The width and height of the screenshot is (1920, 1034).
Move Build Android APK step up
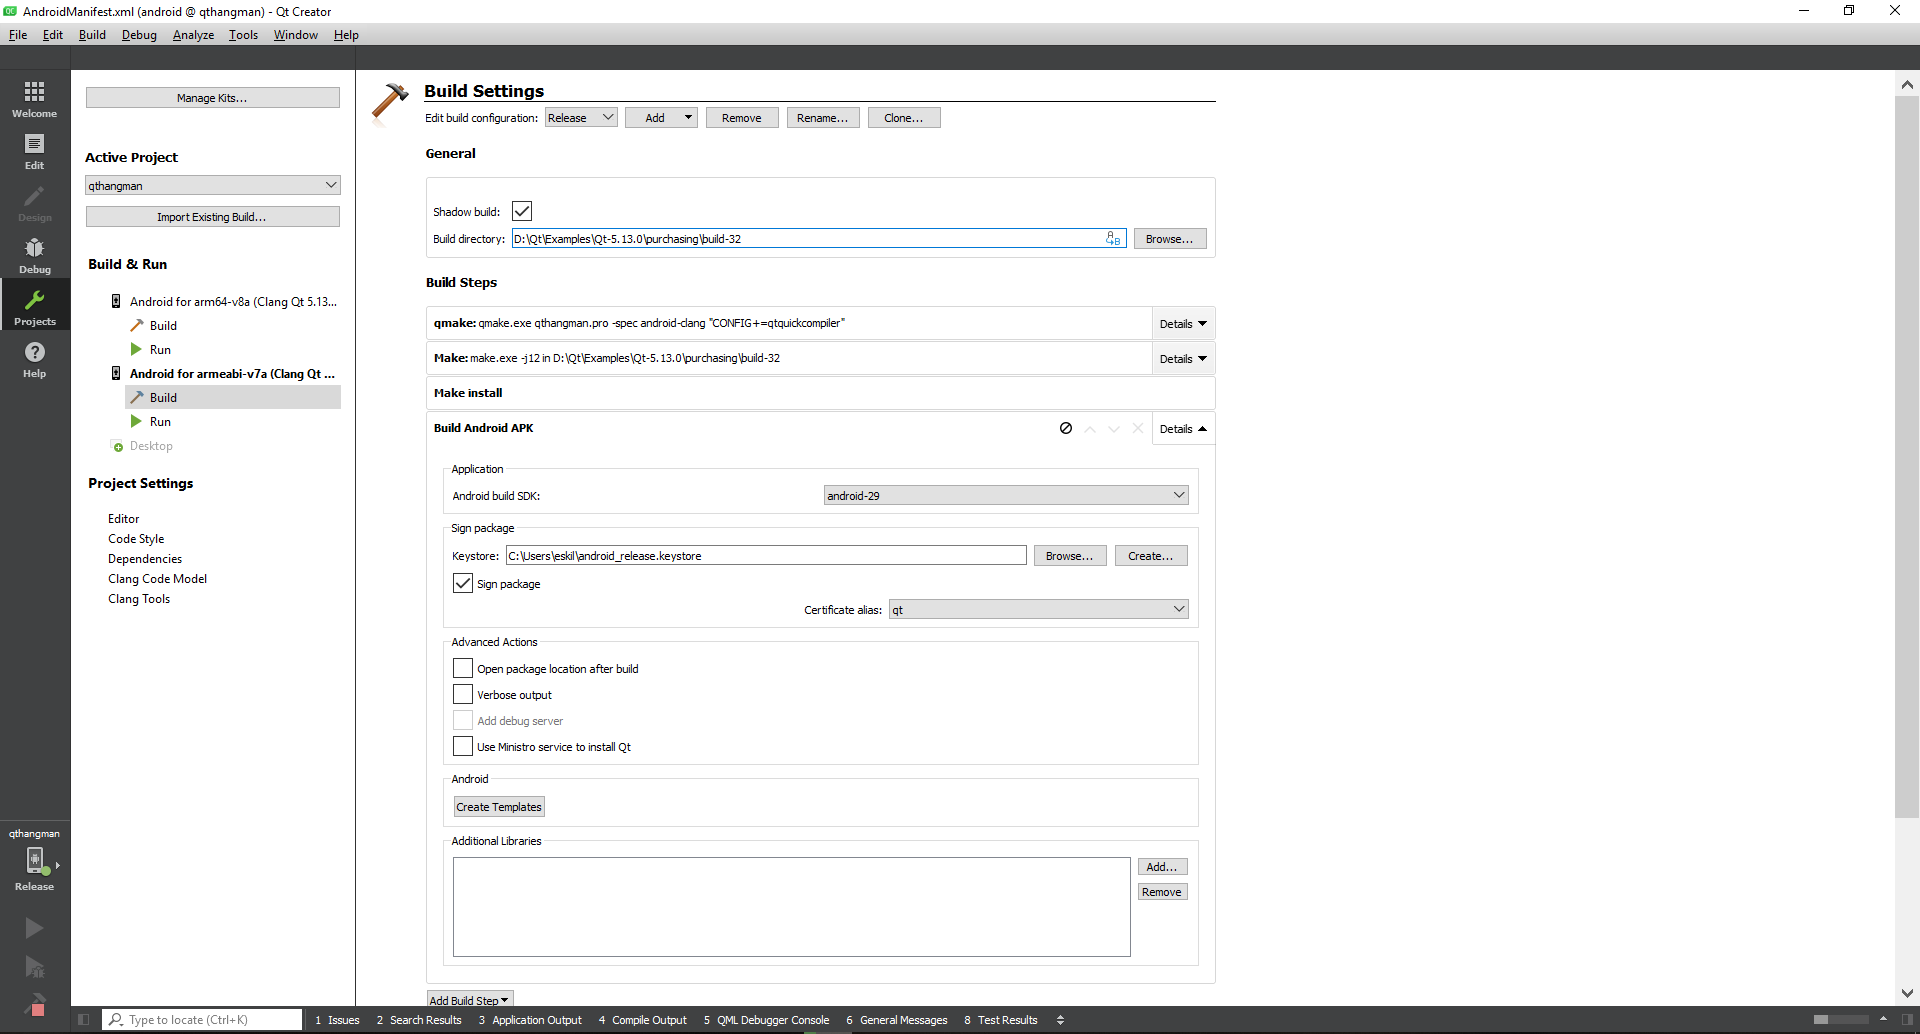pos(1090,428)
